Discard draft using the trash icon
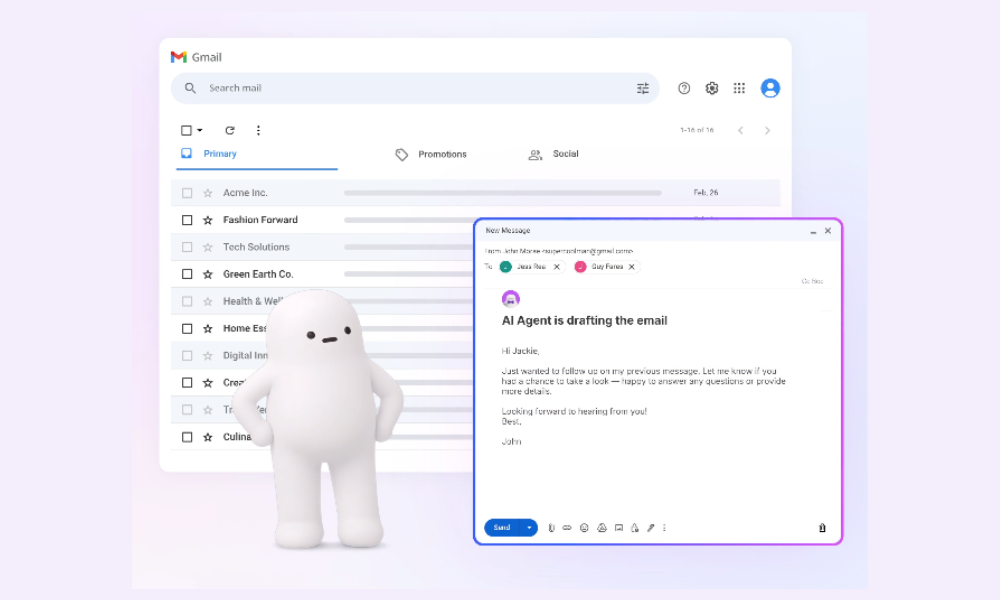The height and width of the screenshot is (600, 1000). (822, 528)
